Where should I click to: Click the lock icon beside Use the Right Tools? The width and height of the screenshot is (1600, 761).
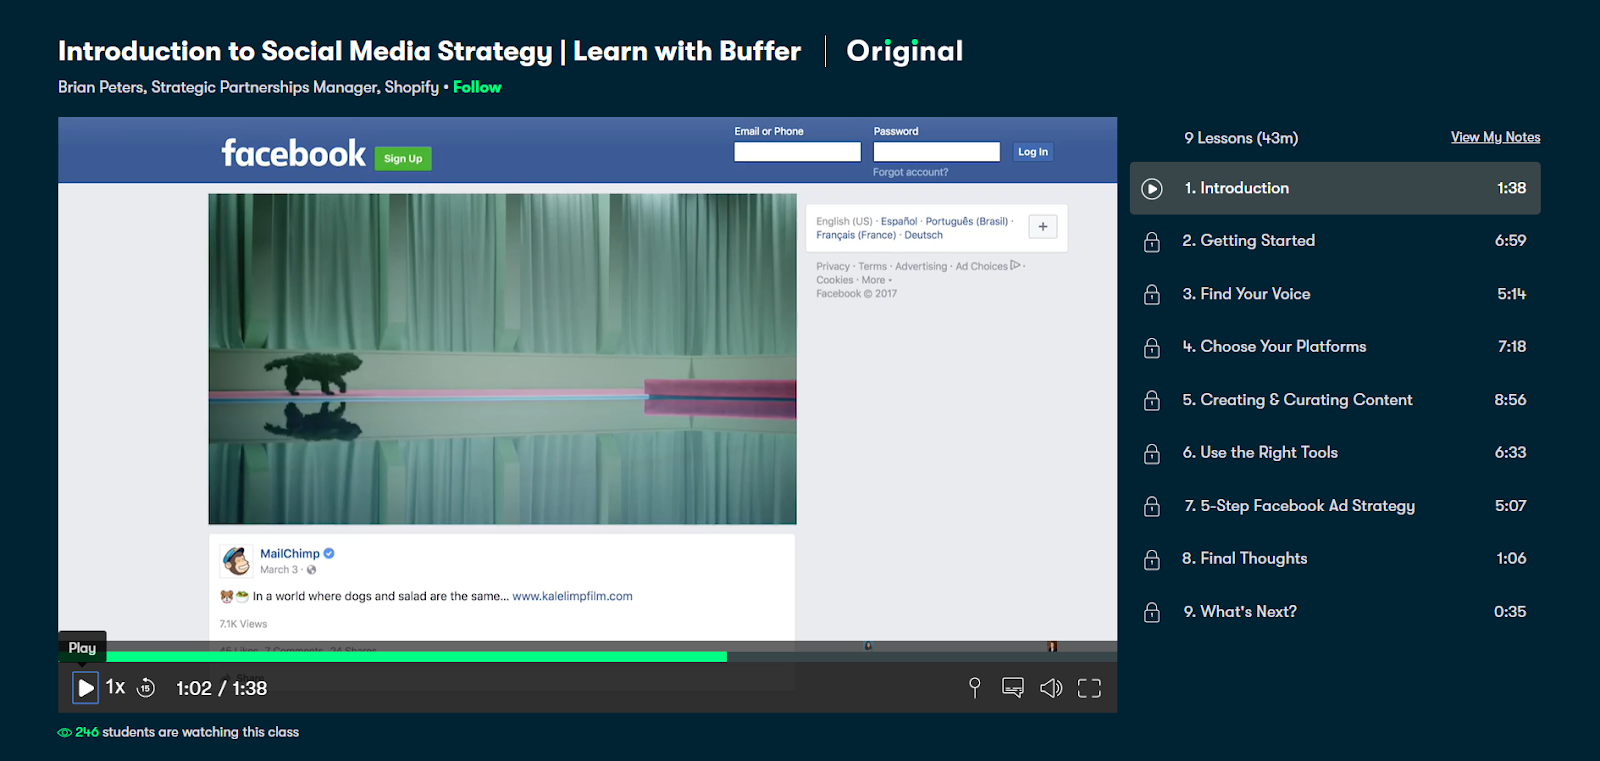tap(1152, 454)
